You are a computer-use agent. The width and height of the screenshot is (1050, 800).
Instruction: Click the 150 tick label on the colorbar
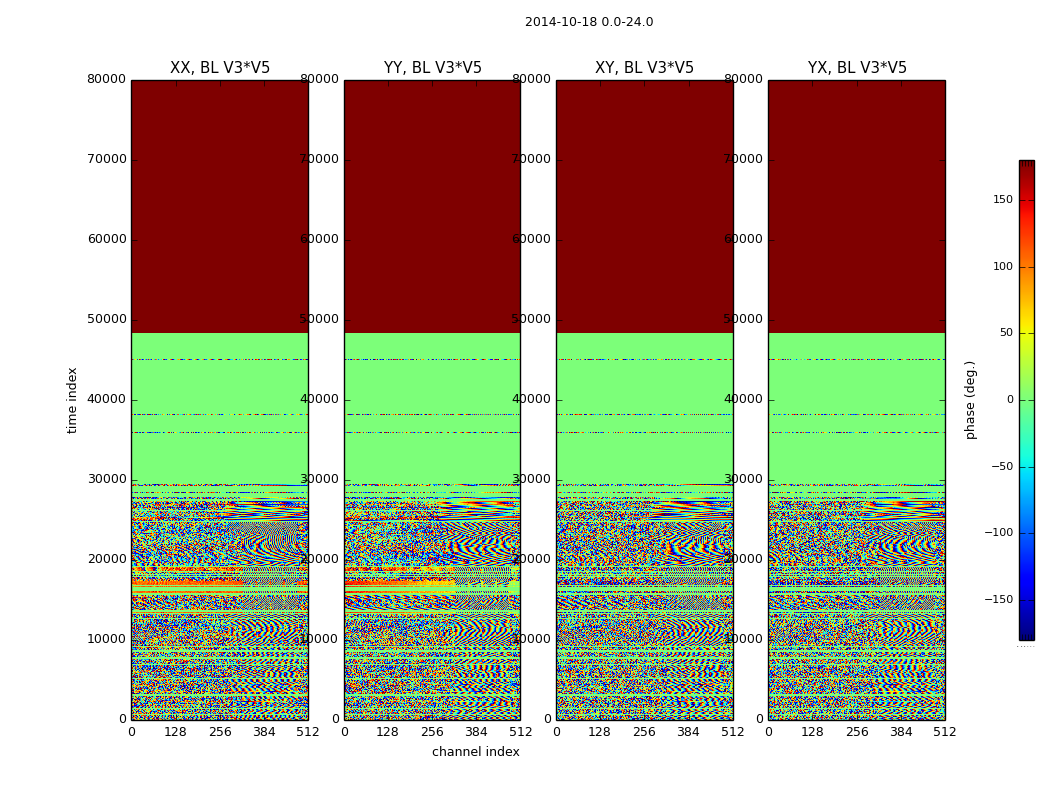pos(1002,200)
